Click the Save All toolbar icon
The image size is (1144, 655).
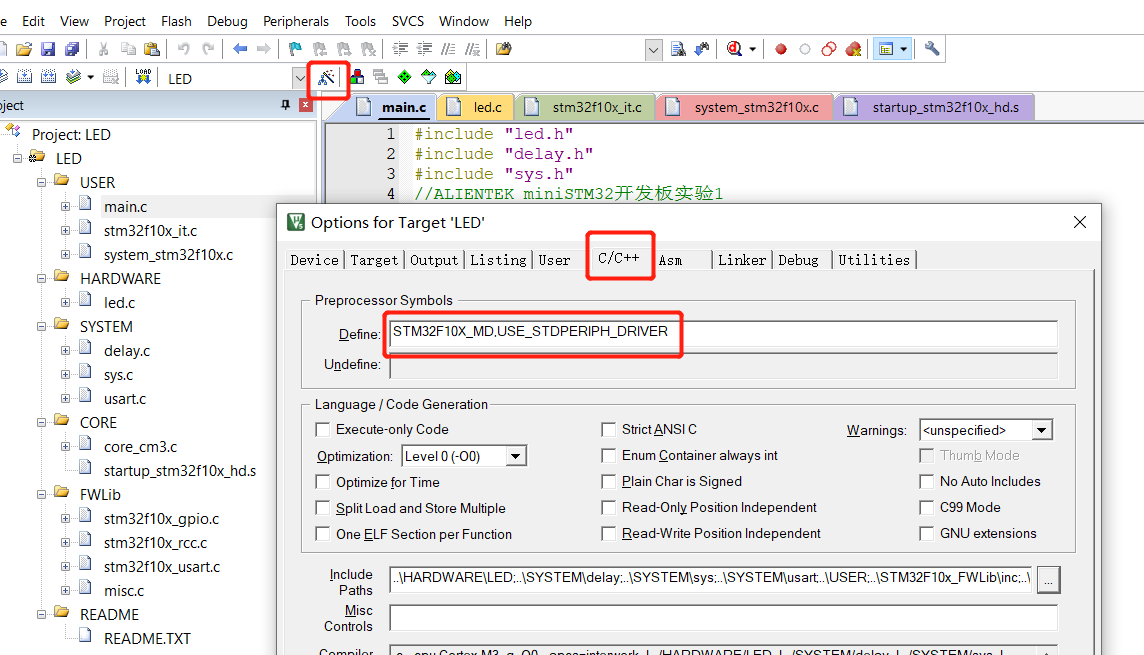coord(71,48)
